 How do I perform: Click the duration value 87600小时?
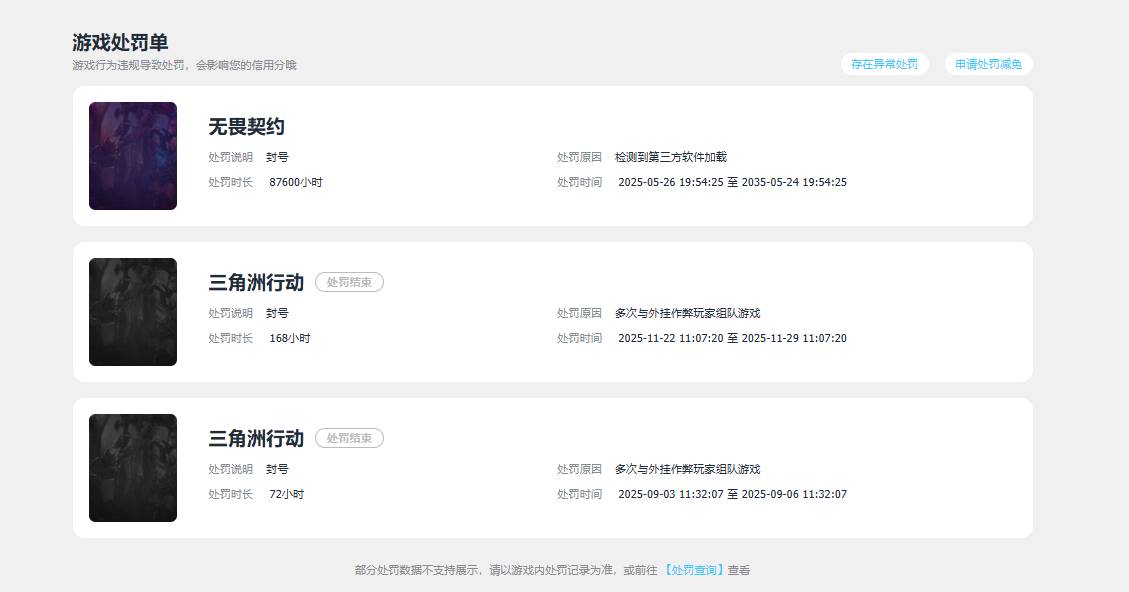click(296, 182)
